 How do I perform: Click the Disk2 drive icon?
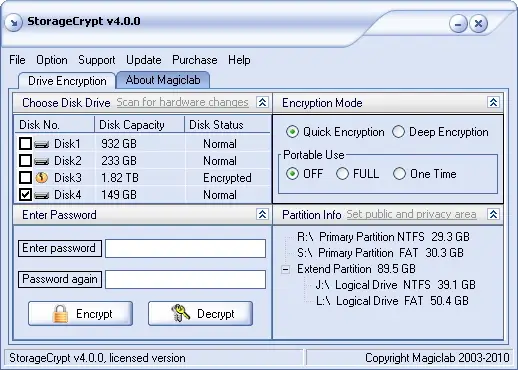[x=42, y=161]
